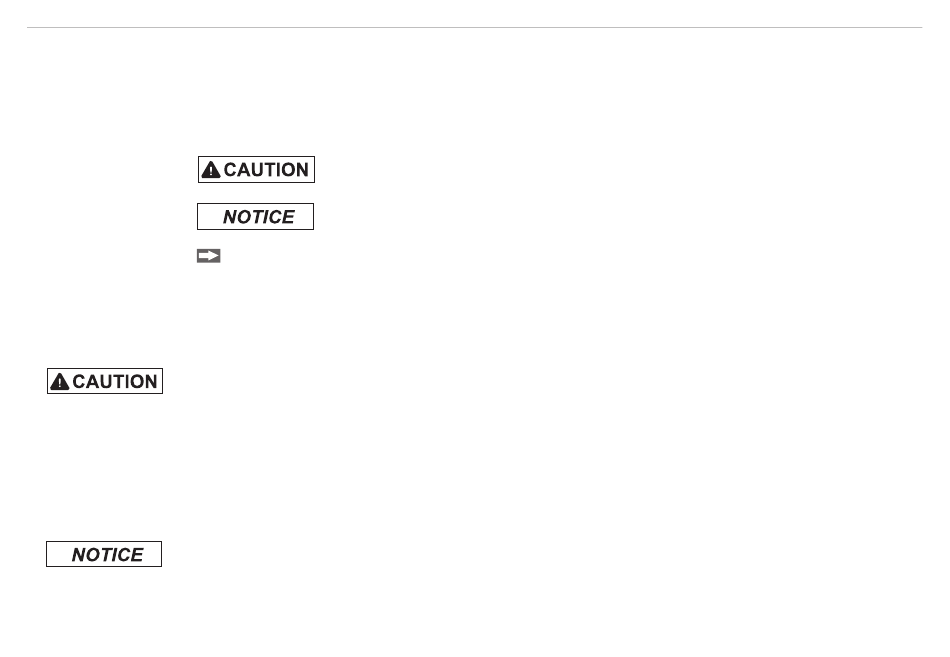Viewport: 950px width, 657px height.
Task: Click the right-pointing arrow icon
Action: (x=208, y=256)
